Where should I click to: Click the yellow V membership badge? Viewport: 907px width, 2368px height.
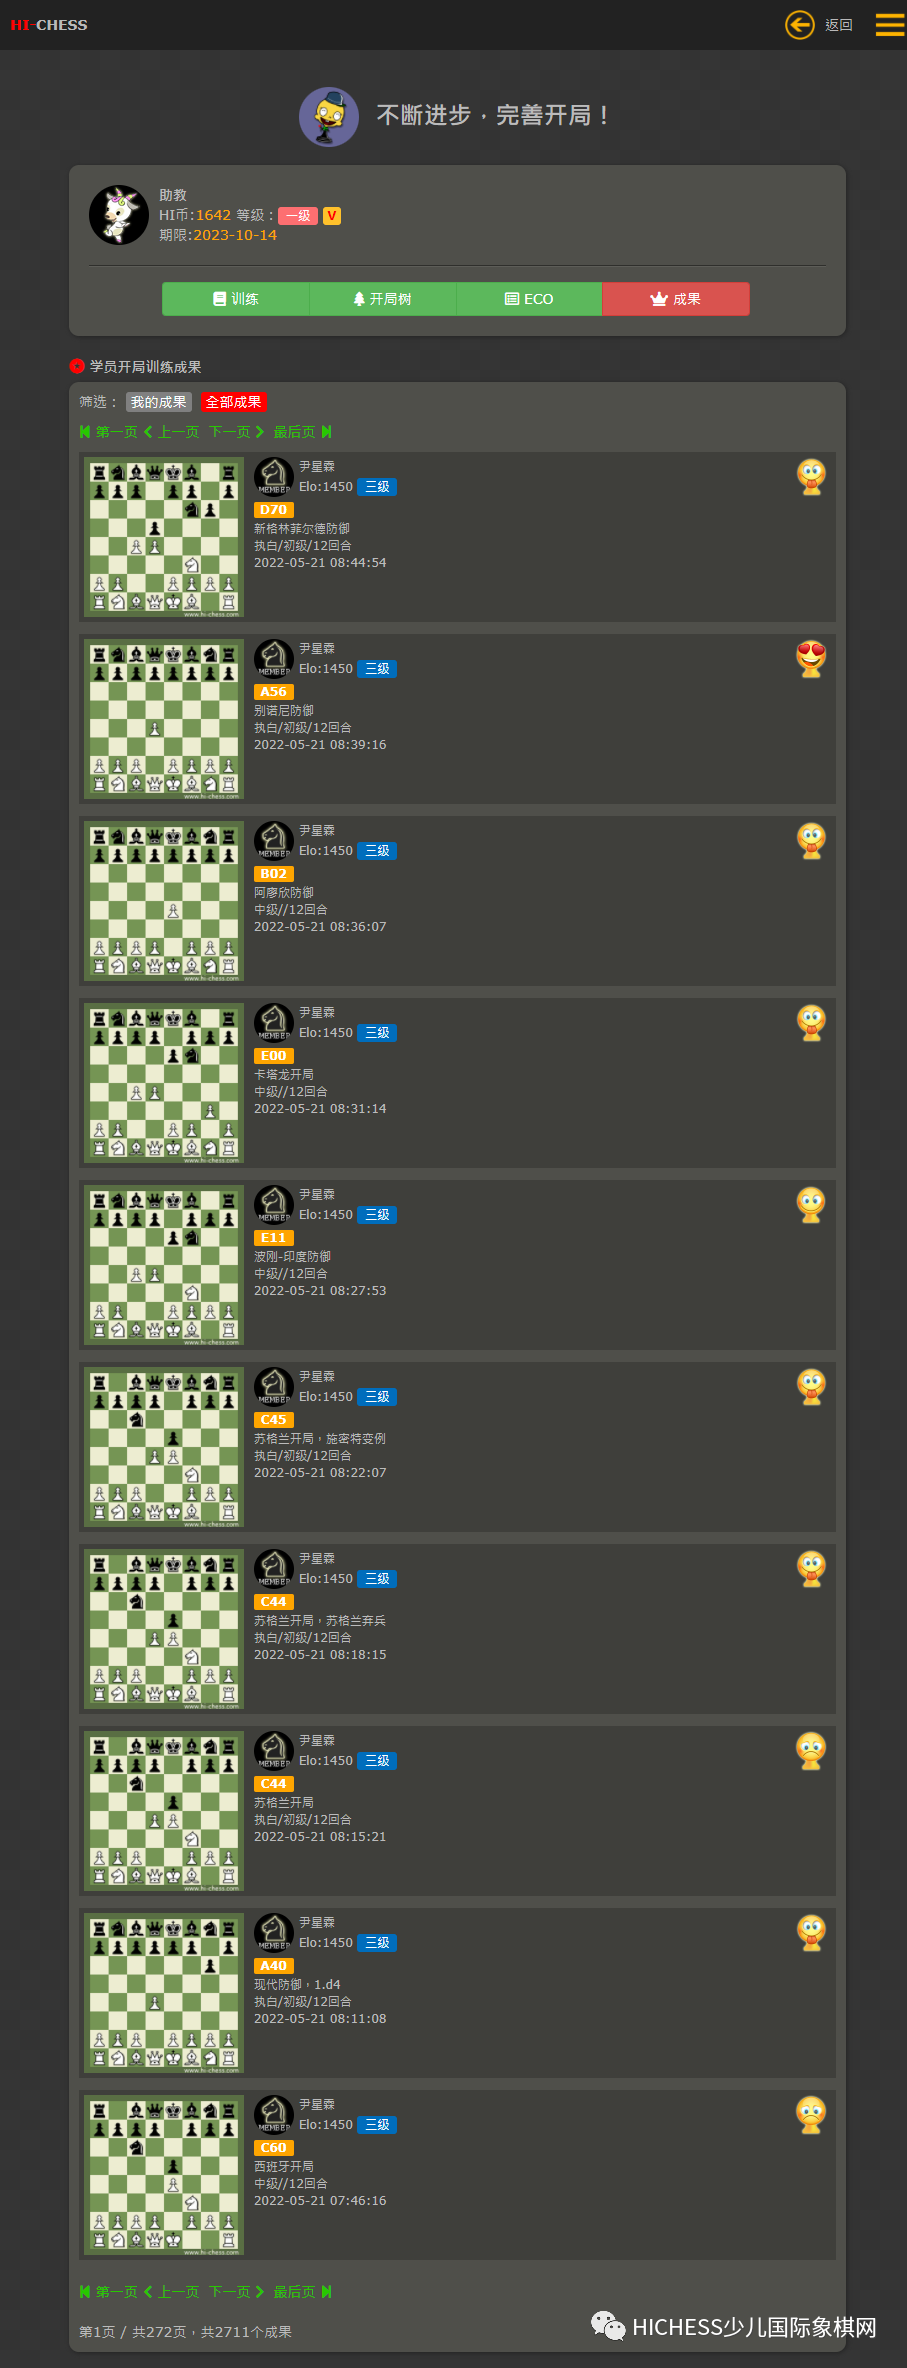pyautogui.click(x=332, y=216)
